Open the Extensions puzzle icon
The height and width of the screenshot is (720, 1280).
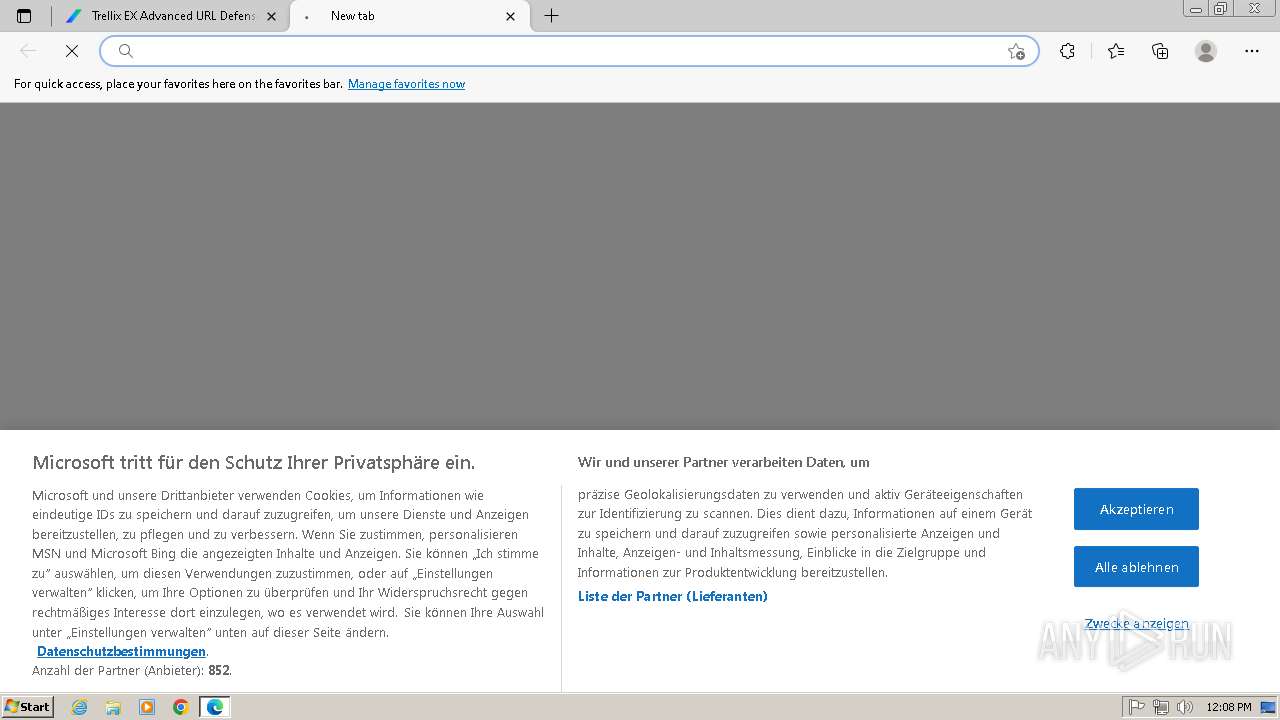click(x=1067, y=51)
